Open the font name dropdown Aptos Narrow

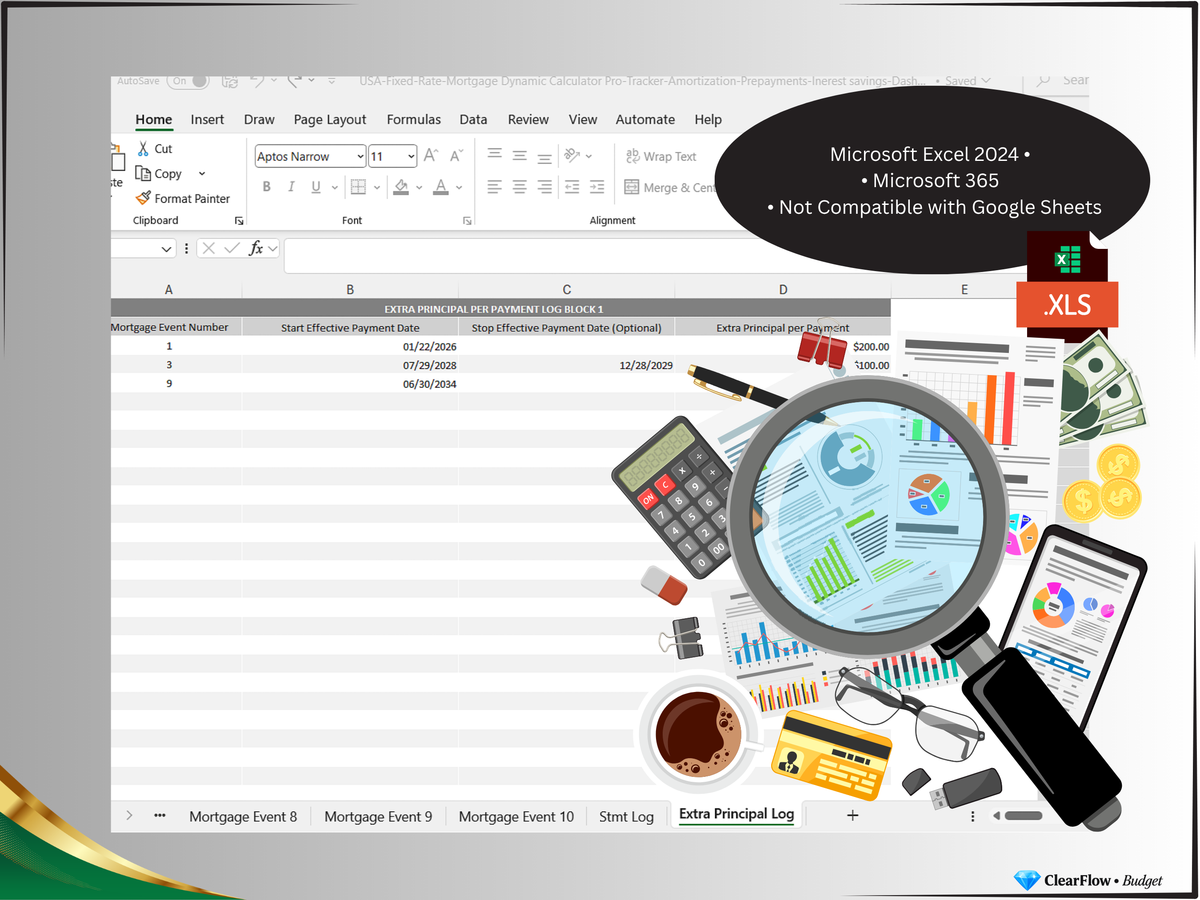(360, 156)
